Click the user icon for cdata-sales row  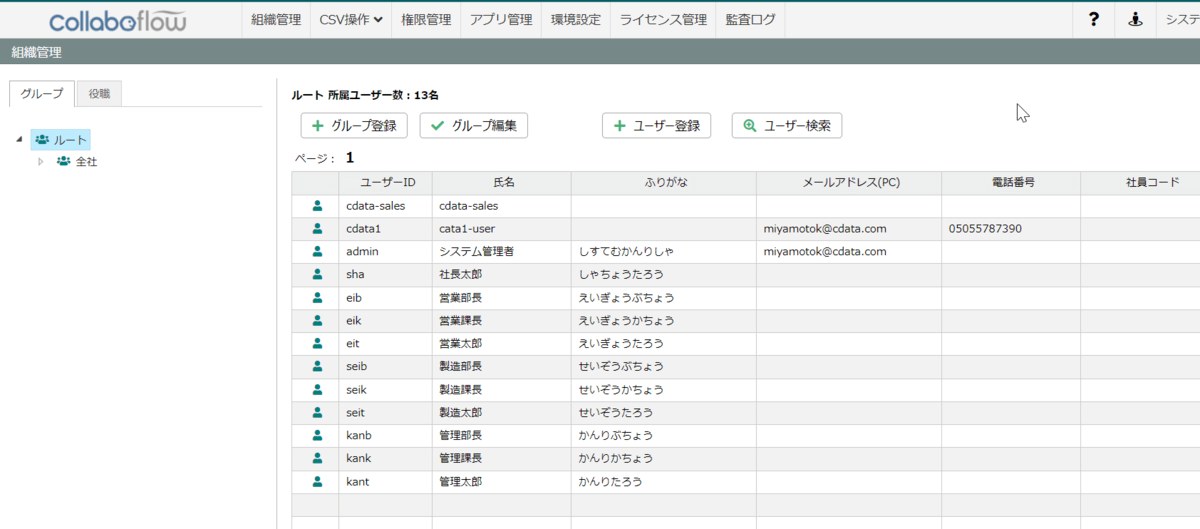click(x=317, y=206)
